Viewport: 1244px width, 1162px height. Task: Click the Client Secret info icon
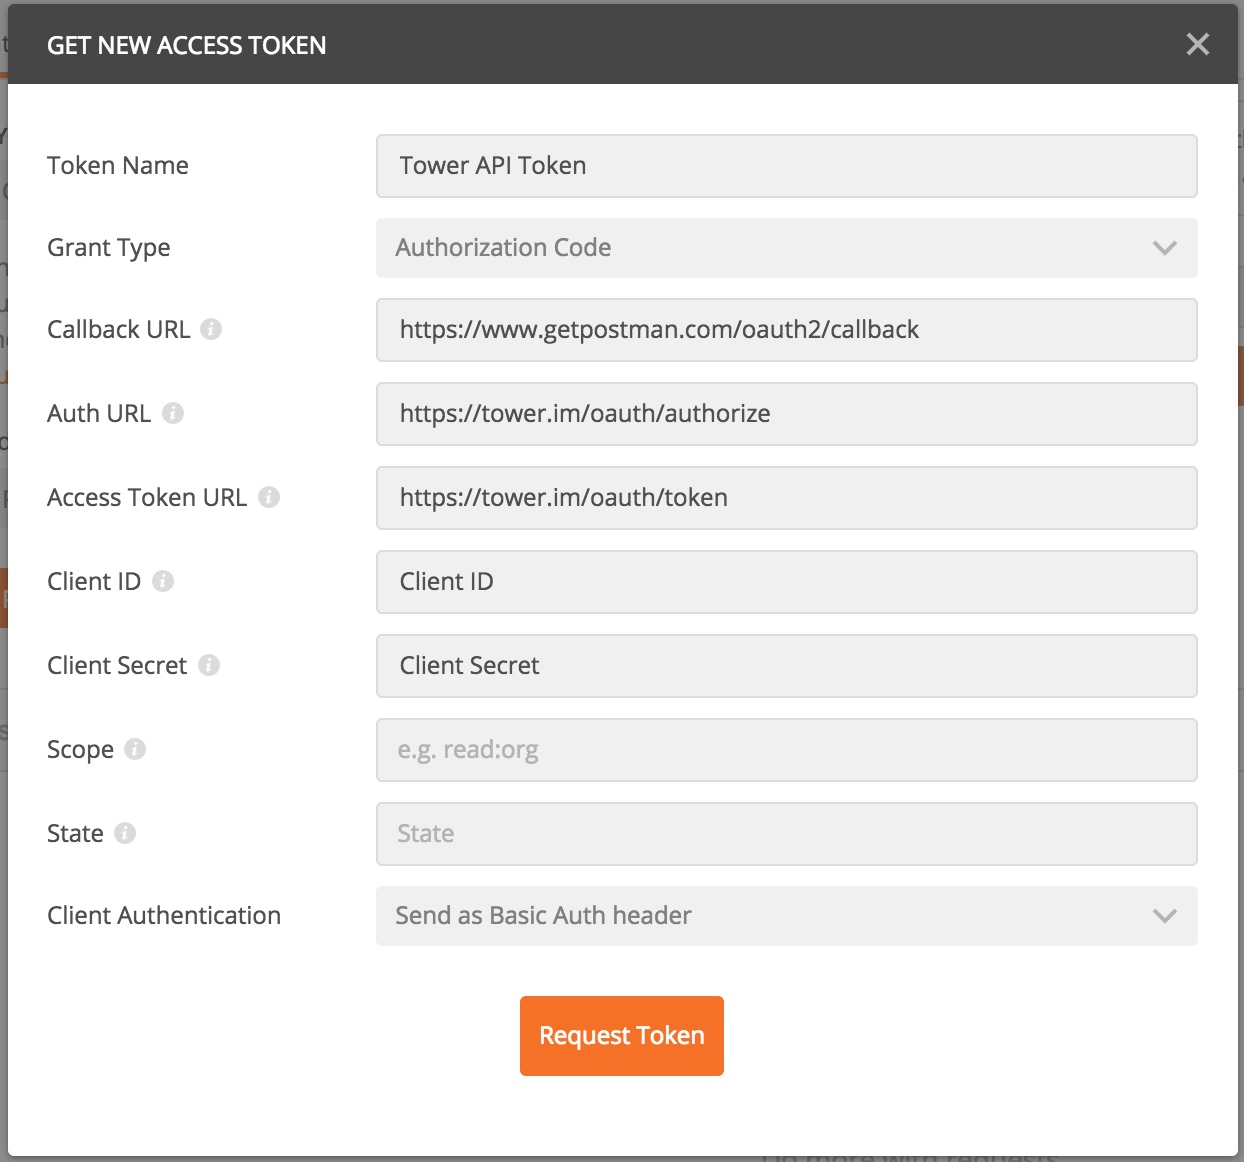click(x=210, y=666)
